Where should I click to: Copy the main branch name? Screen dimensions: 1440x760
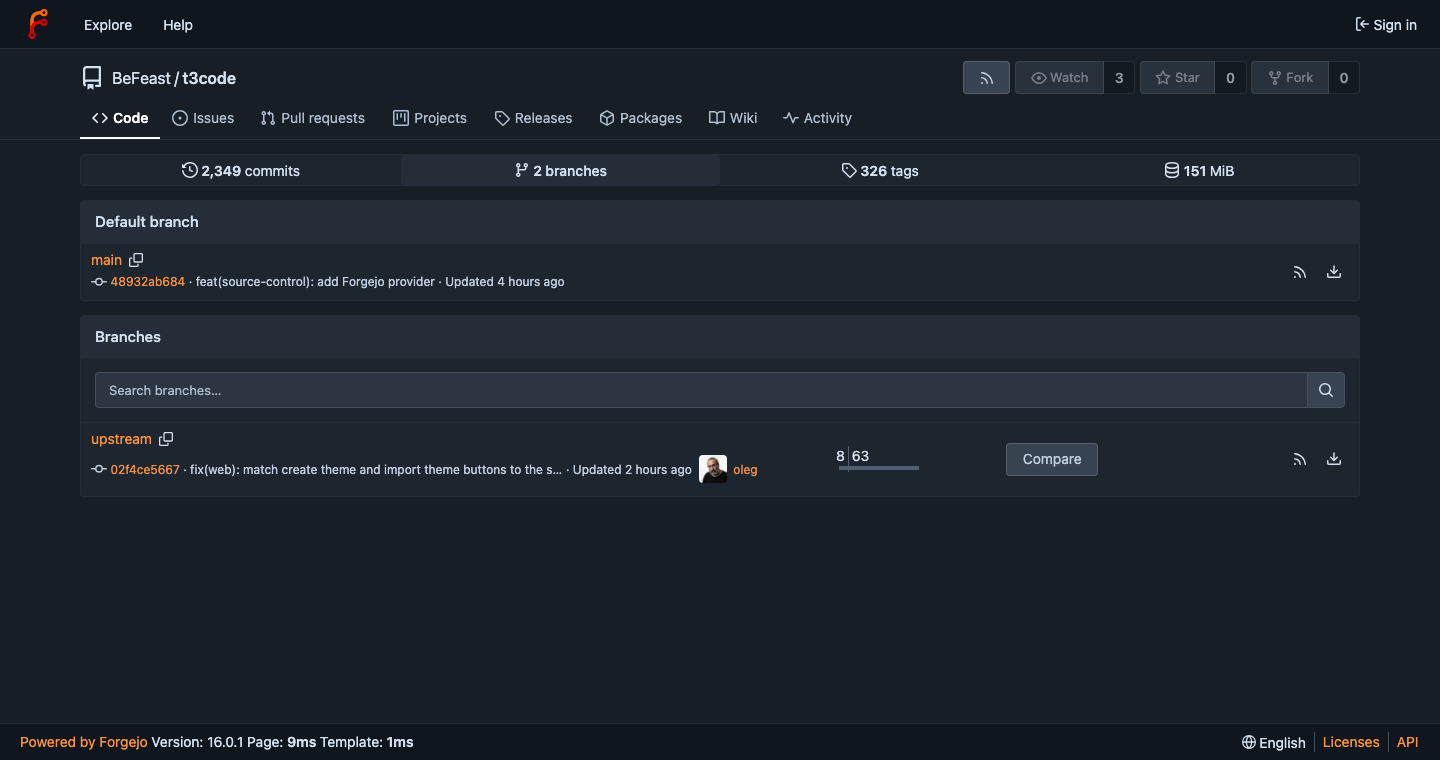pyautogui.click(x=136, y=260)
